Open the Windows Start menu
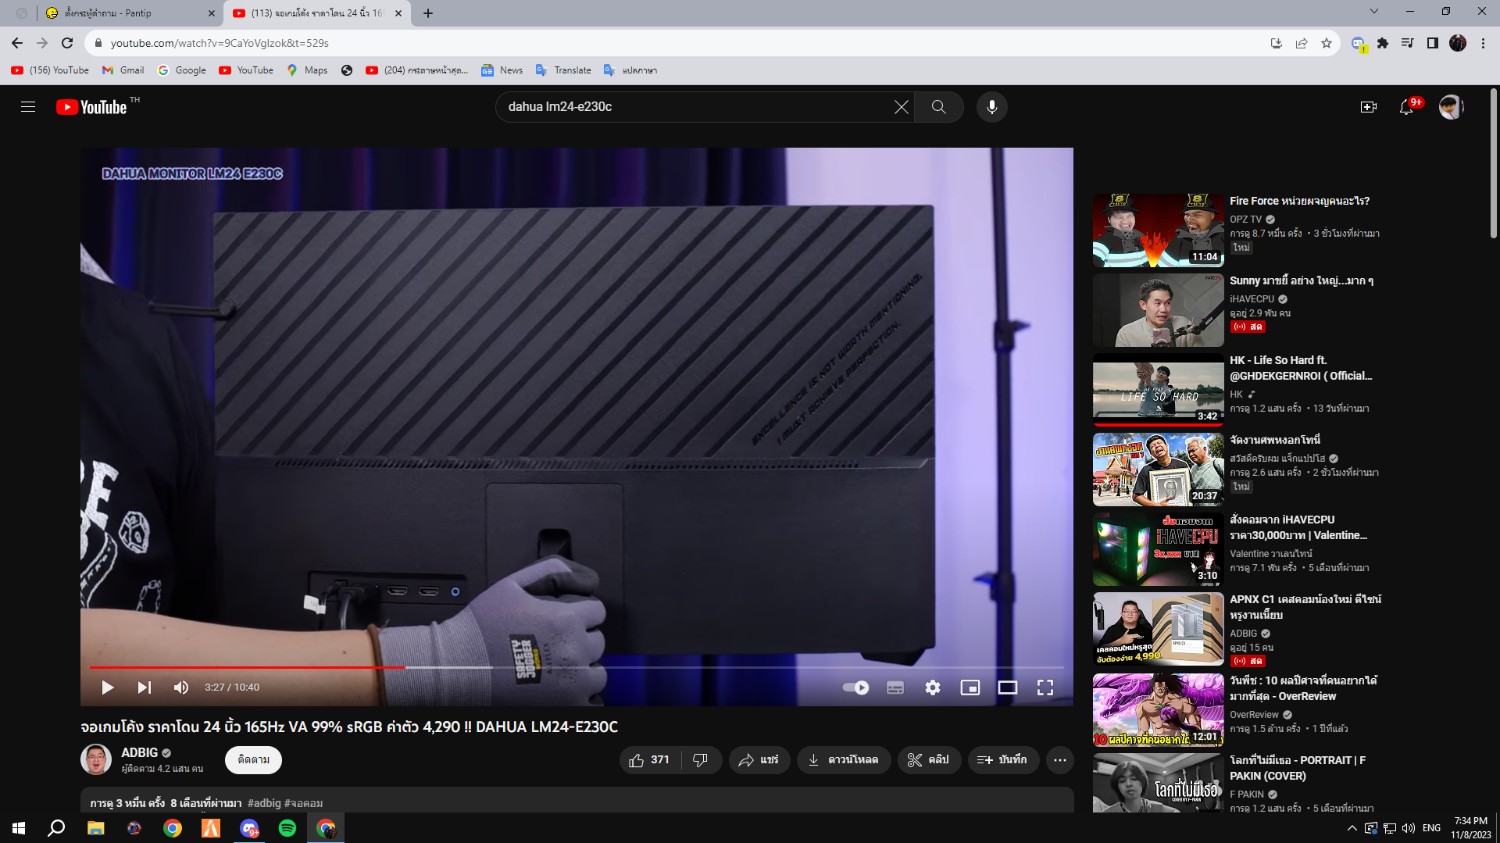This screenshot has height=843, width=1500. tap(17, 828)
